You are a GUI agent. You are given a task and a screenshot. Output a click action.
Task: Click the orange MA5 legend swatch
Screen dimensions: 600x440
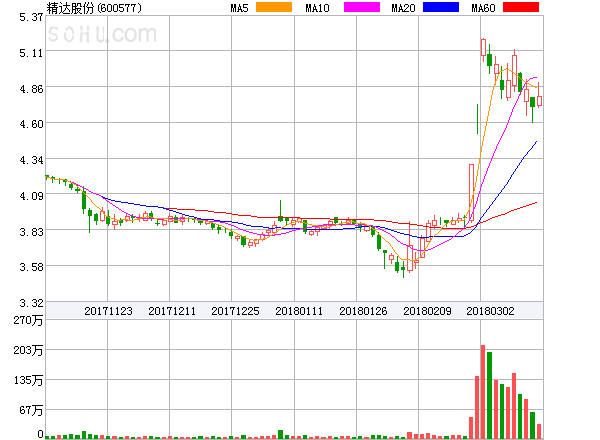tap(273, 7)
